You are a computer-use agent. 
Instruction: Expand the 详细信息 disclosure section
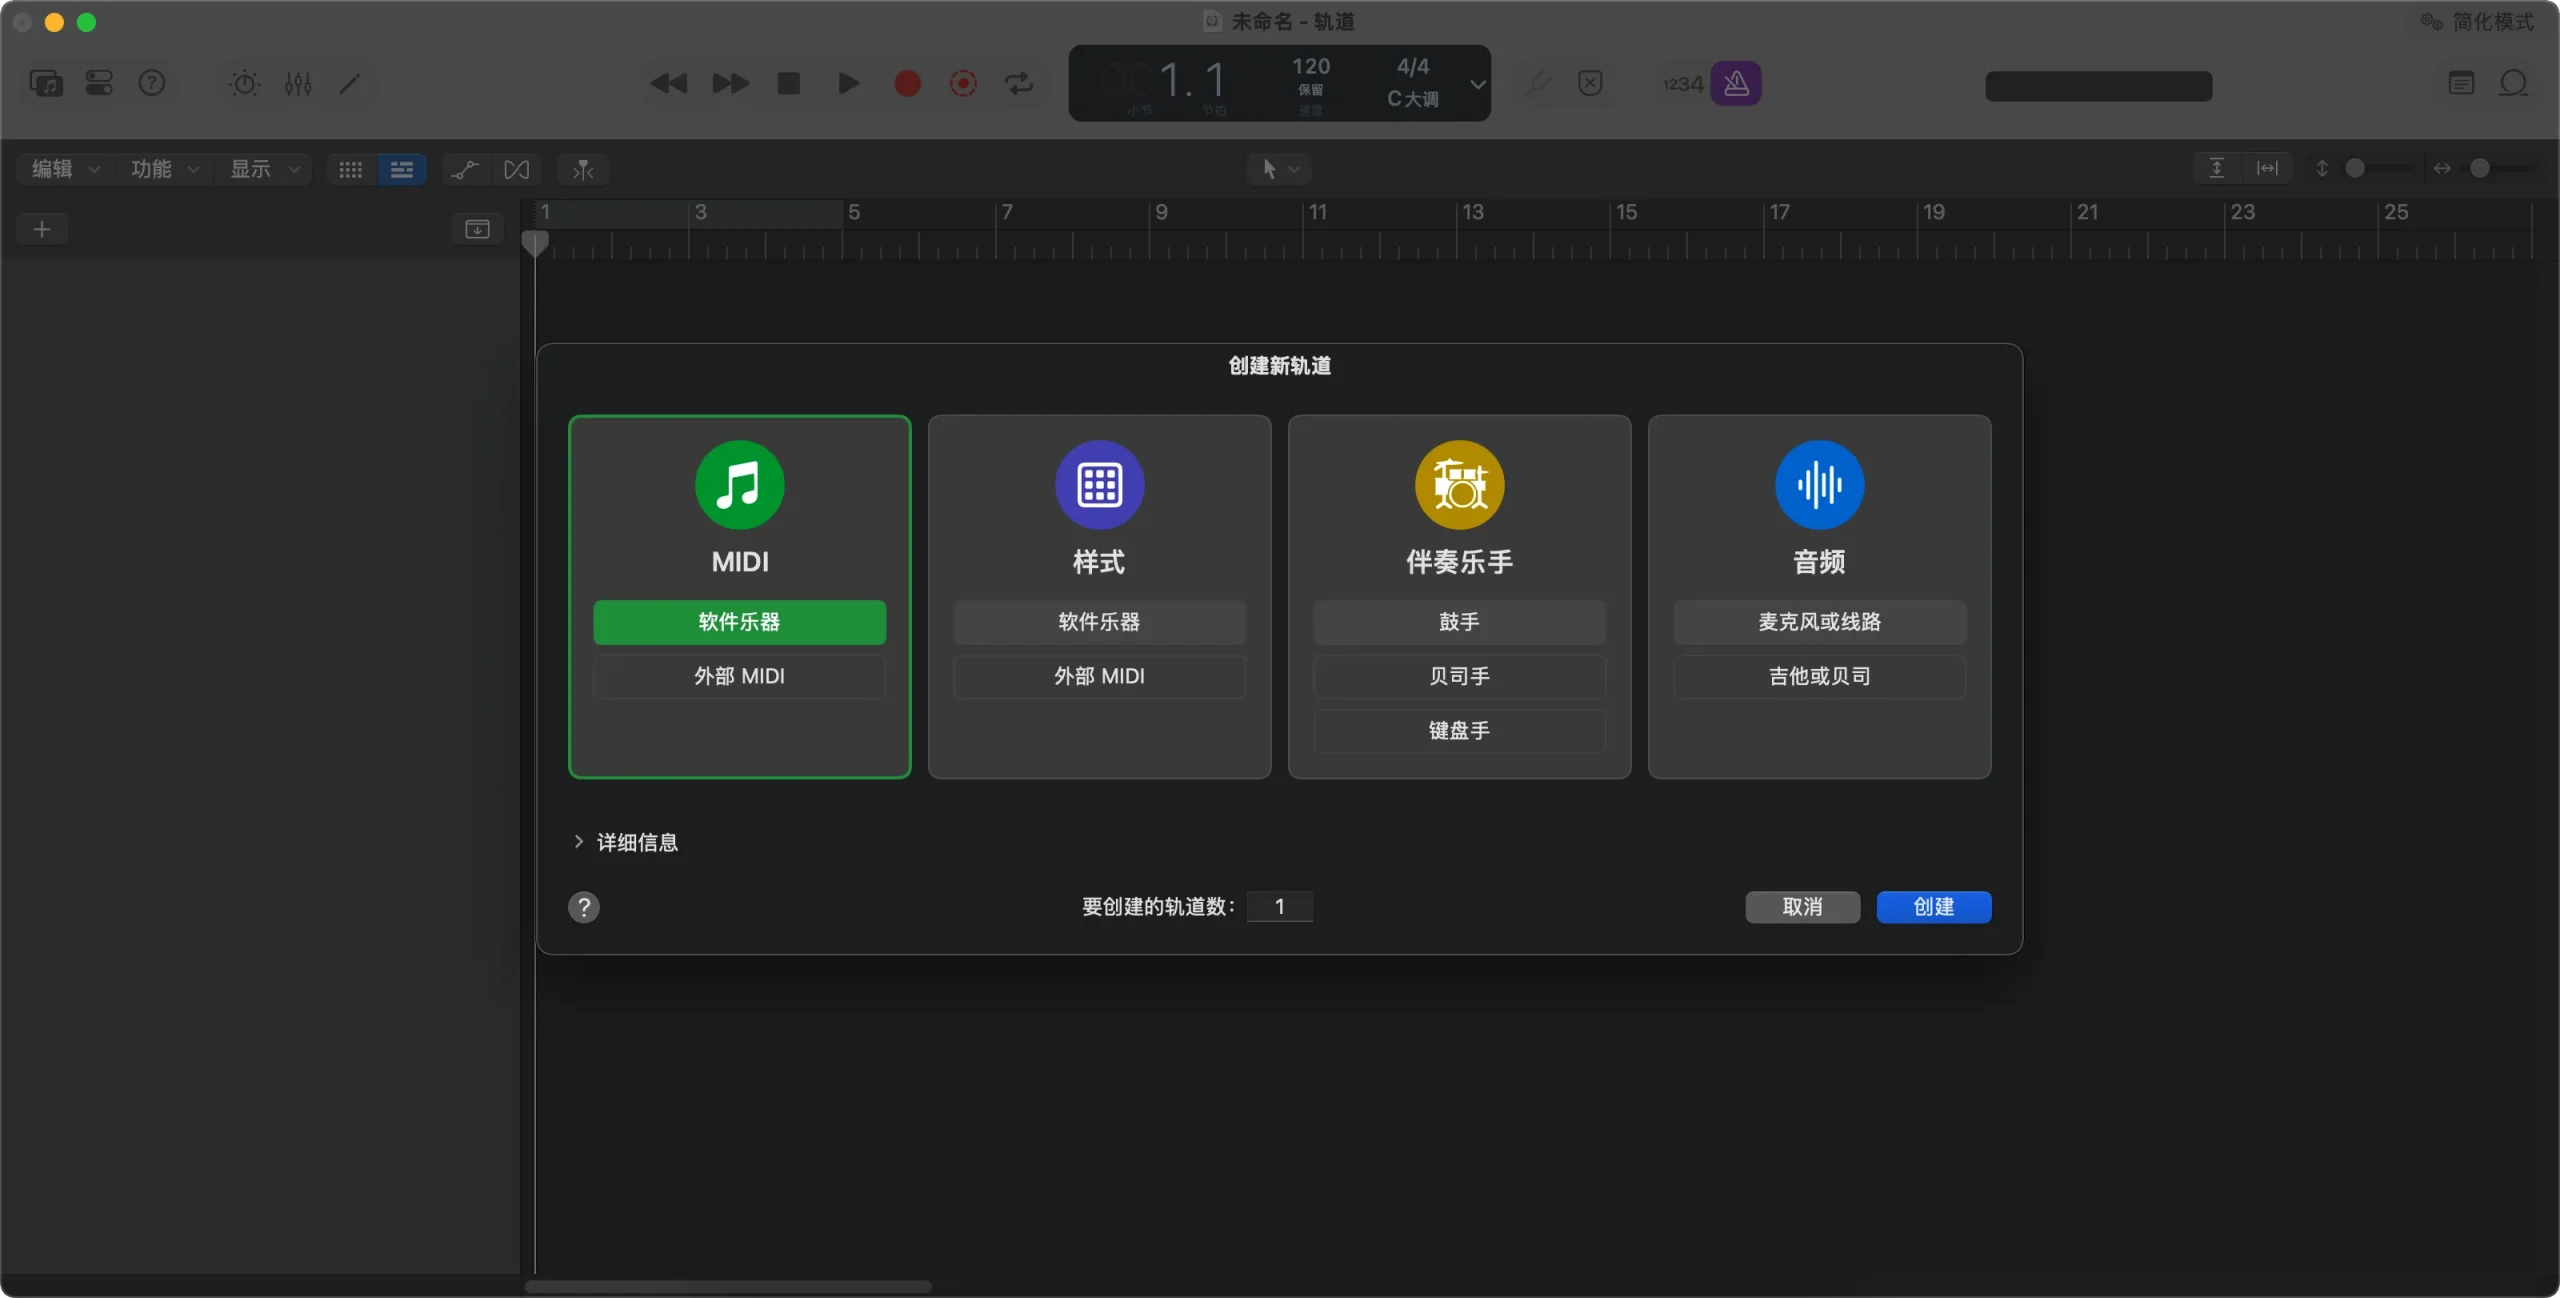[x=579, y=842]
